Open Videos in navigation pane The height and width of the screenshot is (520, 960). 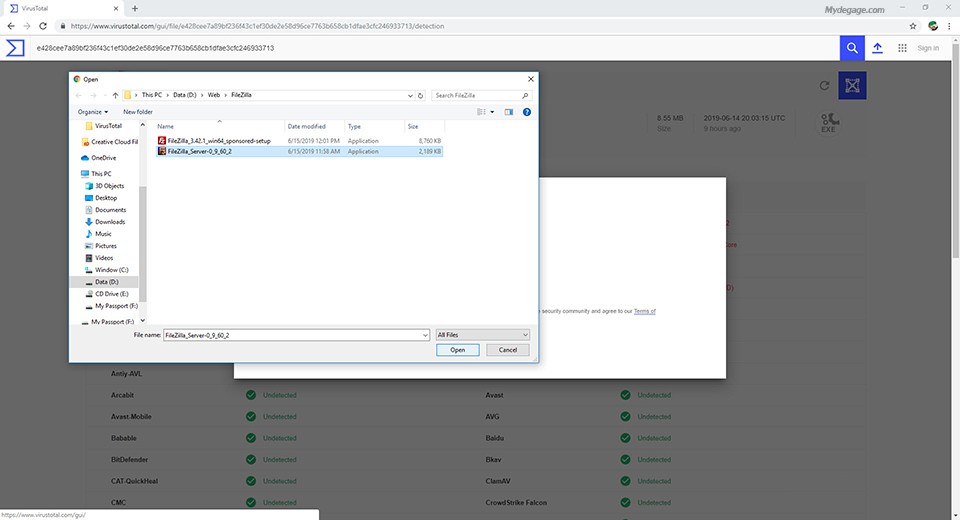click(99, 258)
